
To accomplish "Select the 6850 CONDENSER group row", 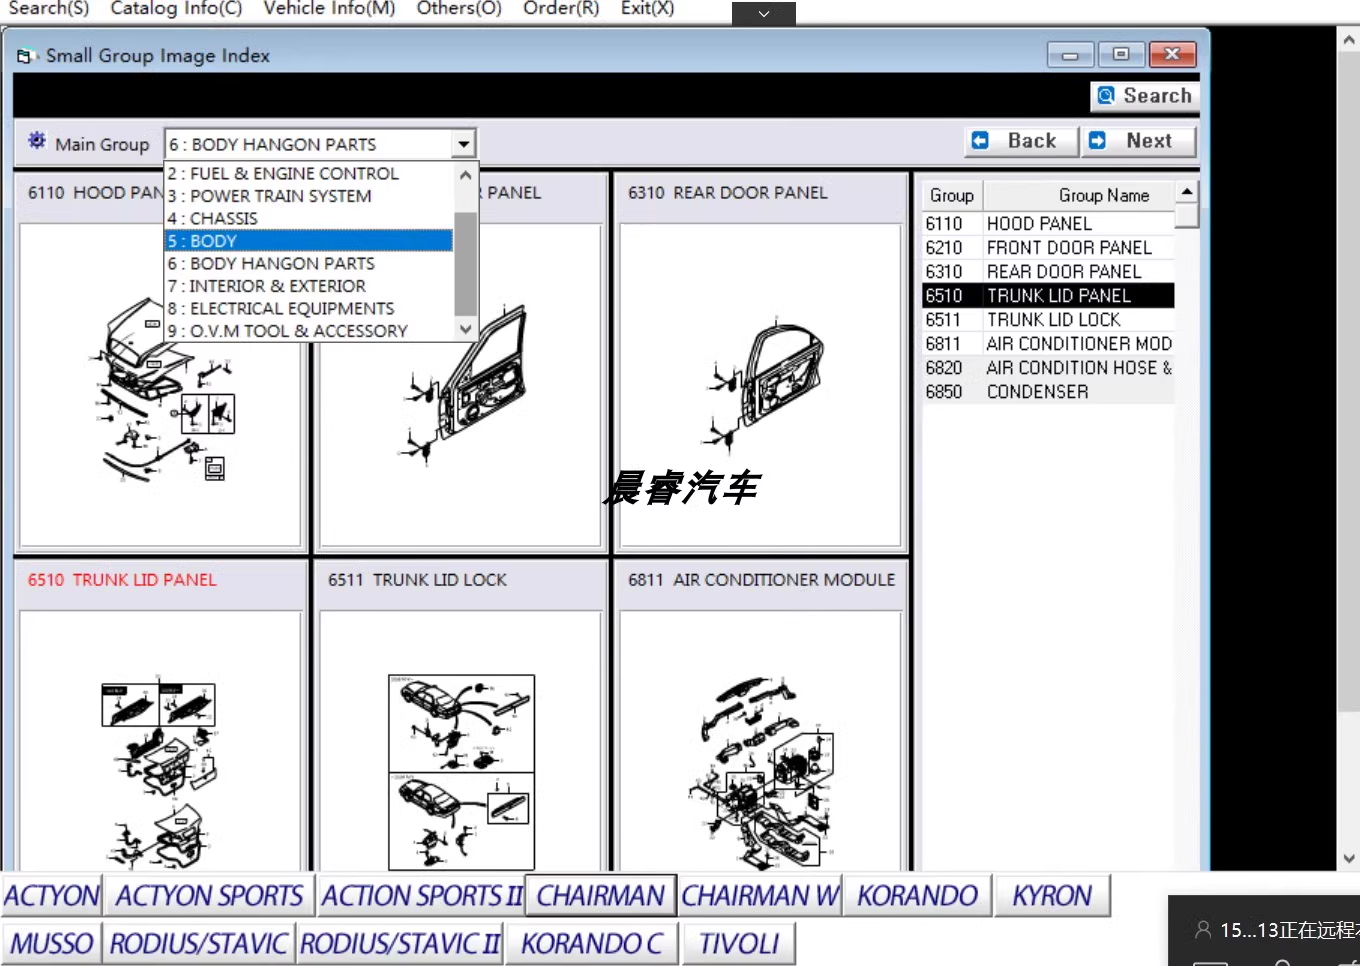I will coord(1047,392).
